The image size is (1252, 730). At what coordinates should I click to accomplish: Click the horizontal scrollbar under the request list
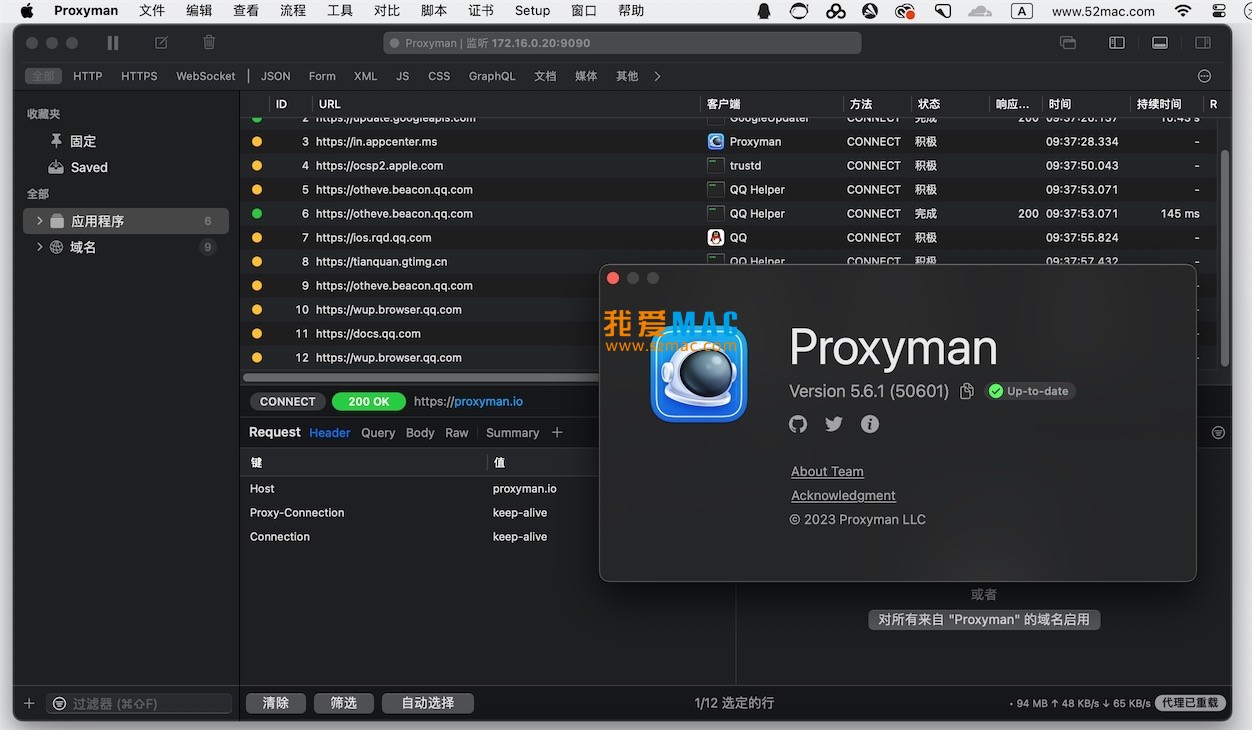click(x=421, y=377)
